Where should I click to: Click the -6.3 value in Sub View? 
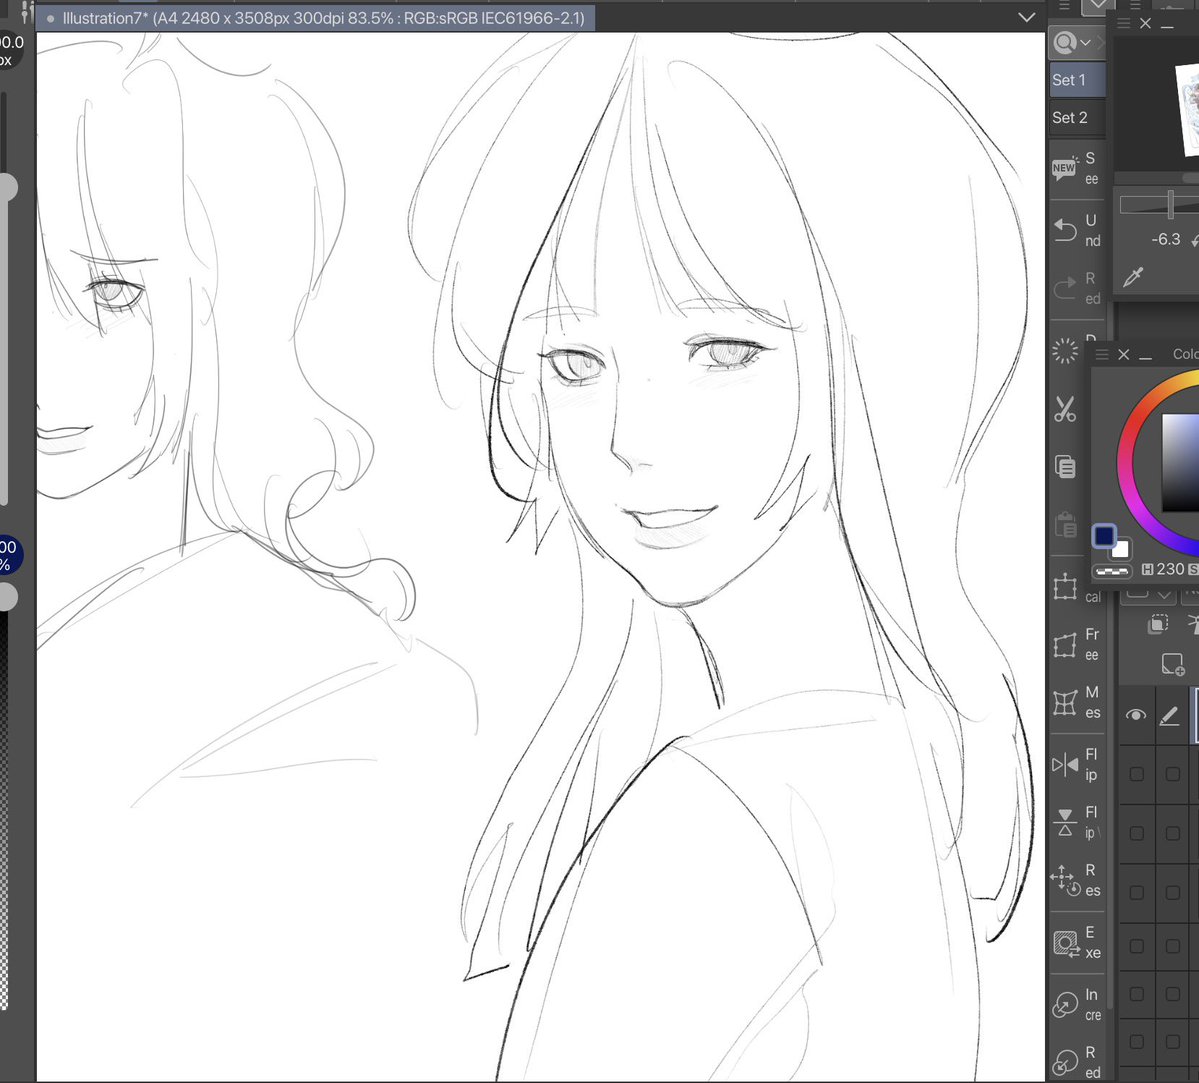point(1165,239)
